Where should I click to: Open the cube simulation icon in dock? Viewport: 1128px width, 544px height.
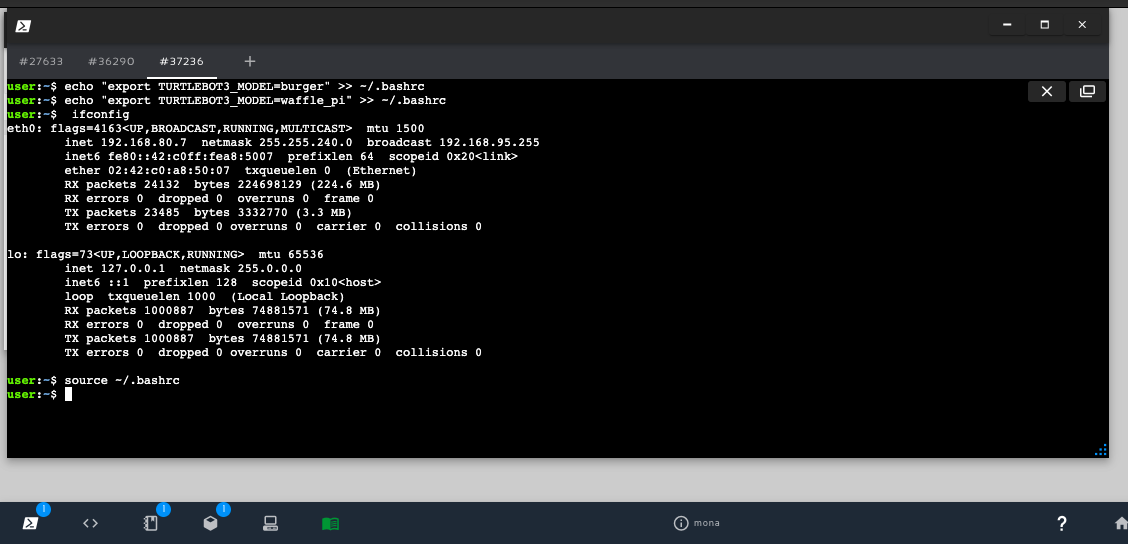point(210,523)
